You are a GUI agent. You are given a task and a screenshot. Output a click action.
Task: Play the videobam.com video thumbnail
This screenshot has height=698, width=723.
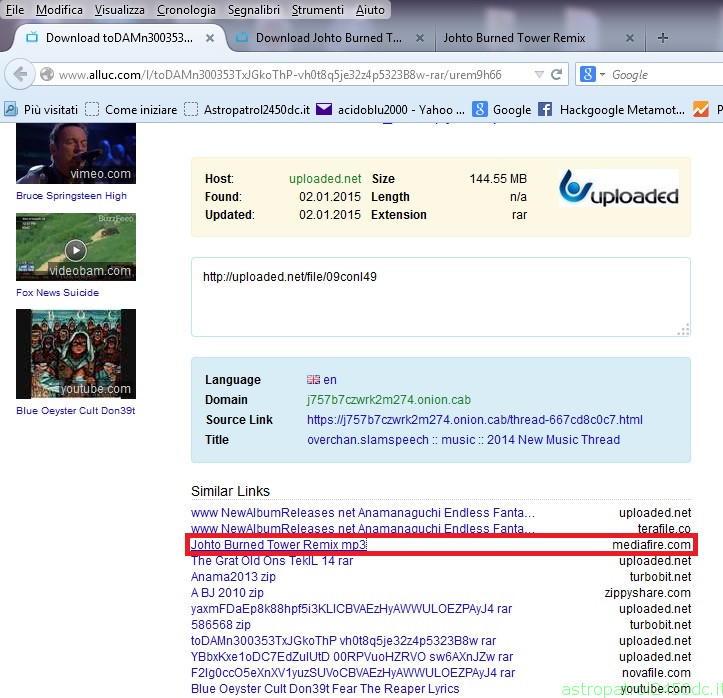click(76, 247)
